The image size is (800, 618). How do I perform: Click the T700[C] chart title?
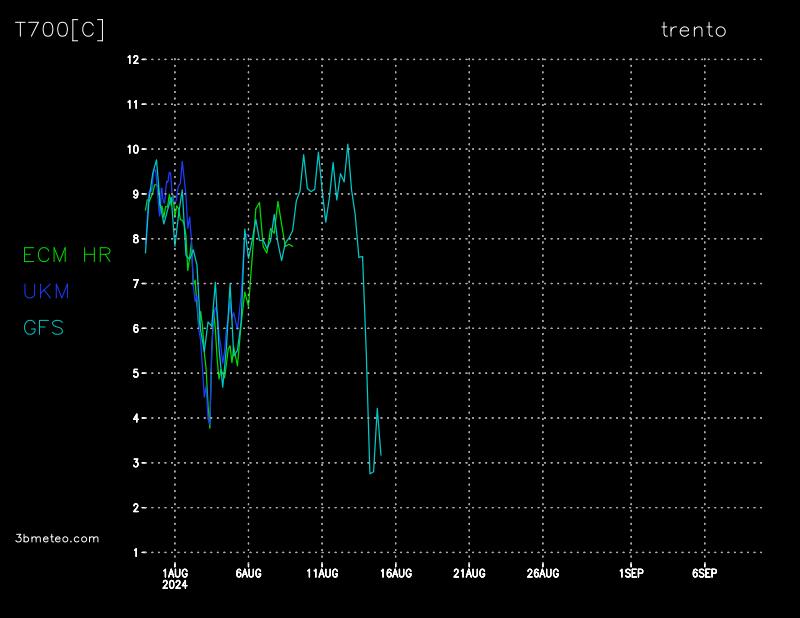click(x=59, y=30)
